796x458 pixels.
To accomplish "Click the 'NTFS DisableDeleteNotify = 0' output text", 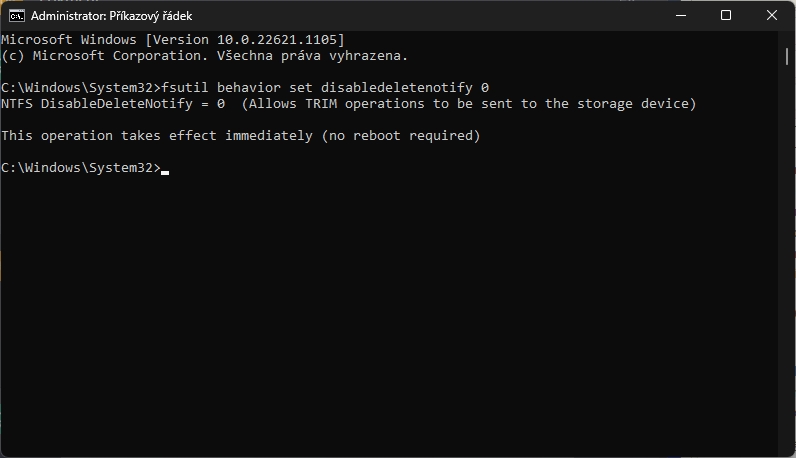I will coord(113,104).
